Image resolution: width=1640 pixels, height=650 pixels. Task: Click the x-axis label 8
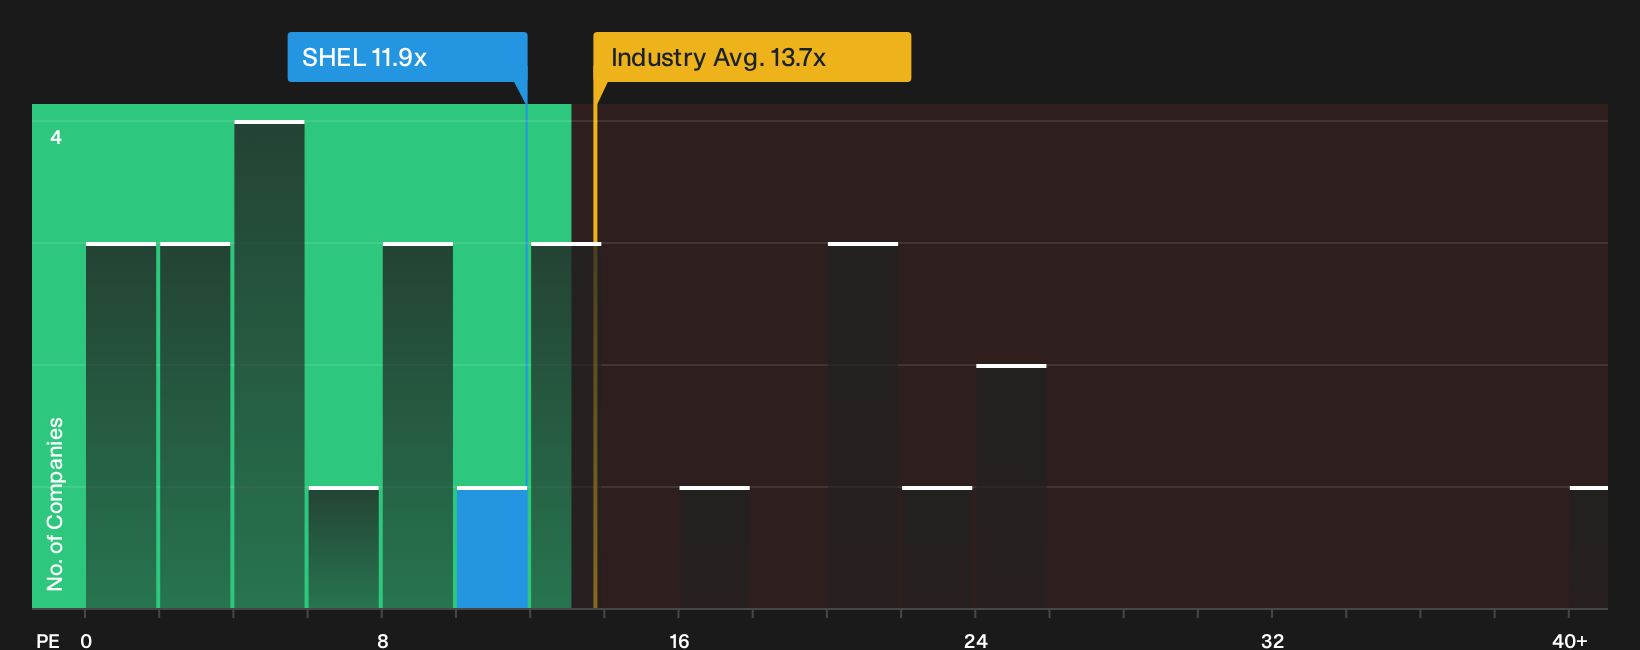coord(383,641)
